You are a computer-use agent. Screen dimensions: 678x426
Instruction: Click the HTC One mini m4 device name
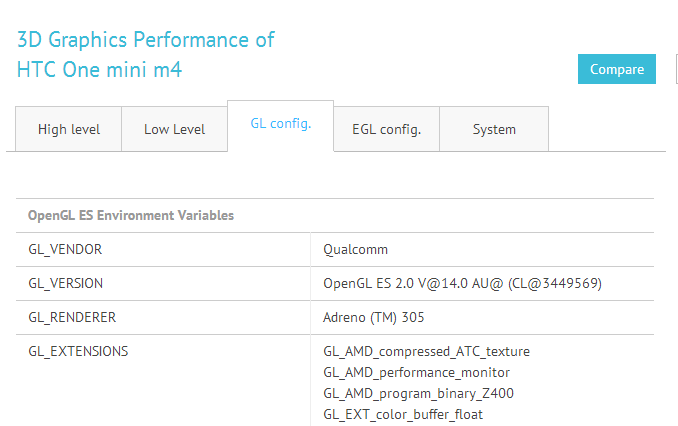pyautogui.click(x=100, y=70)
